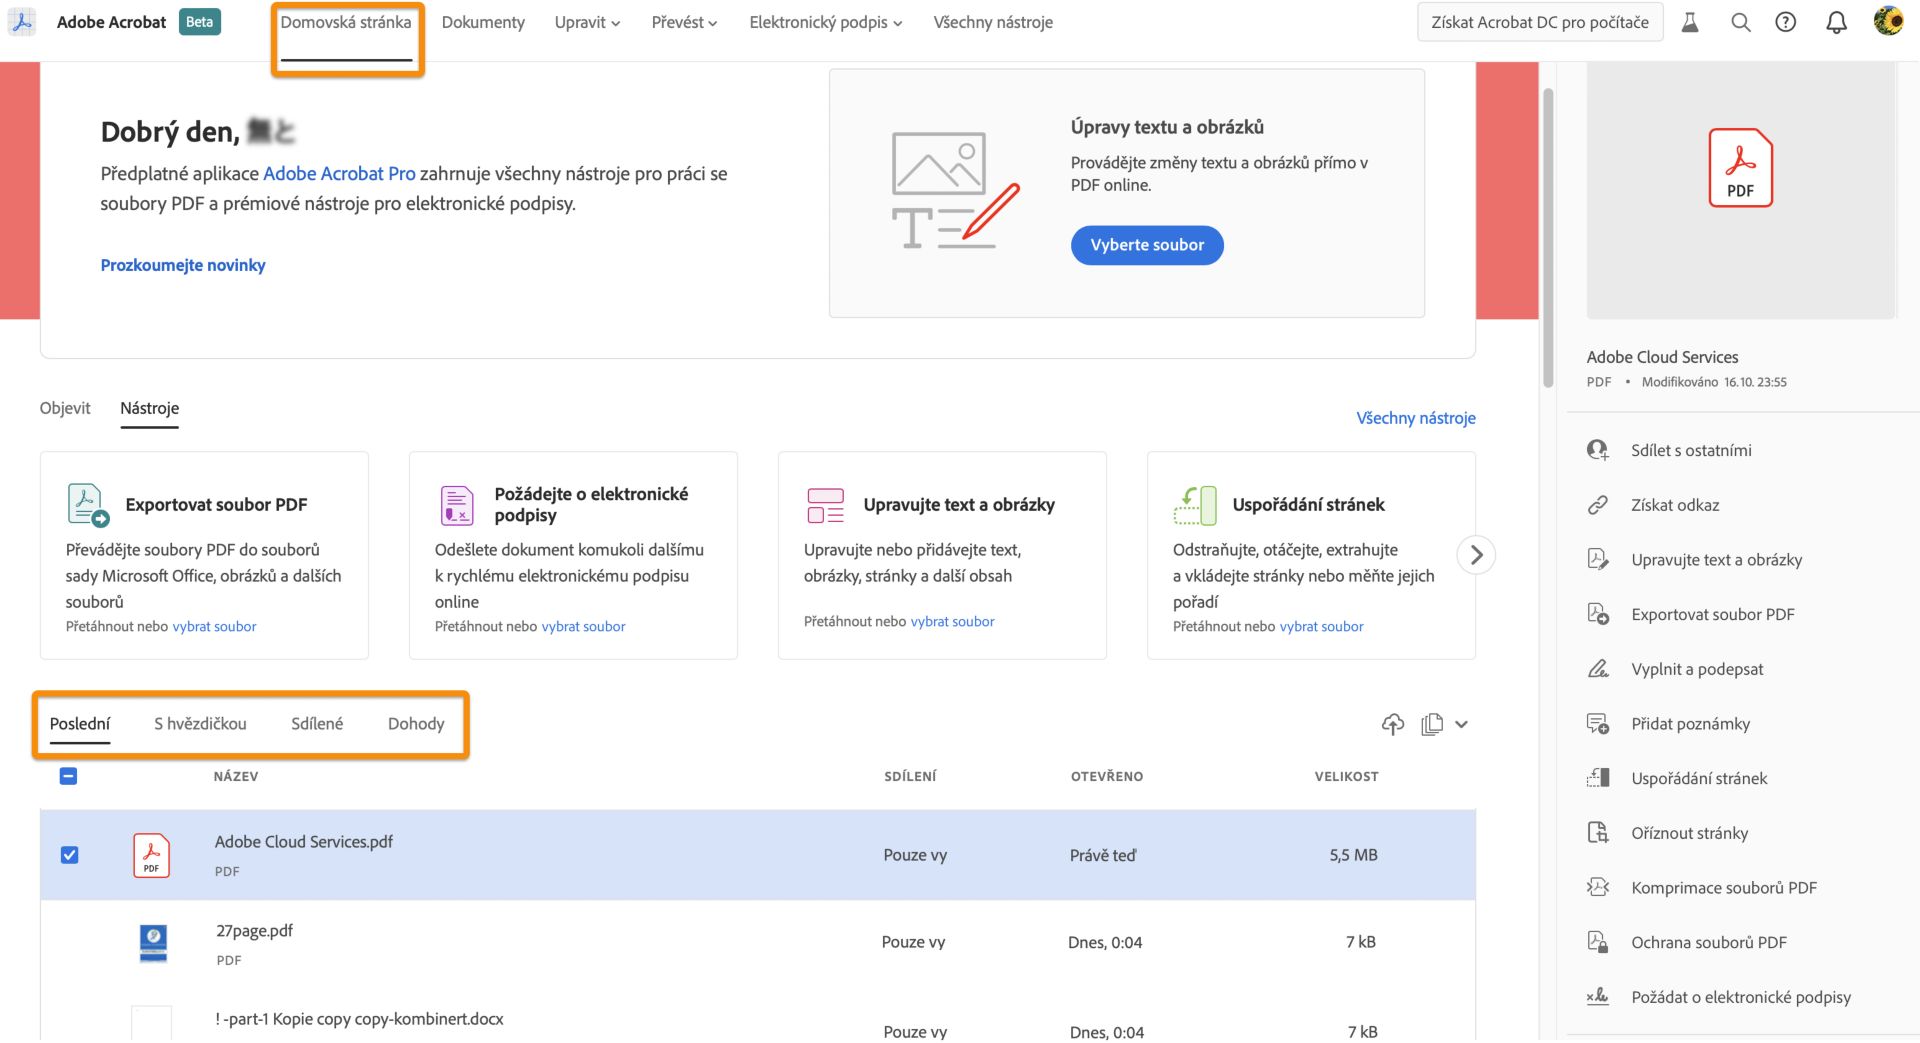This screenshot has width=1920, height=1043.
Task: Open the Domovská stránka tab
Action: click(x=346, y=22)
